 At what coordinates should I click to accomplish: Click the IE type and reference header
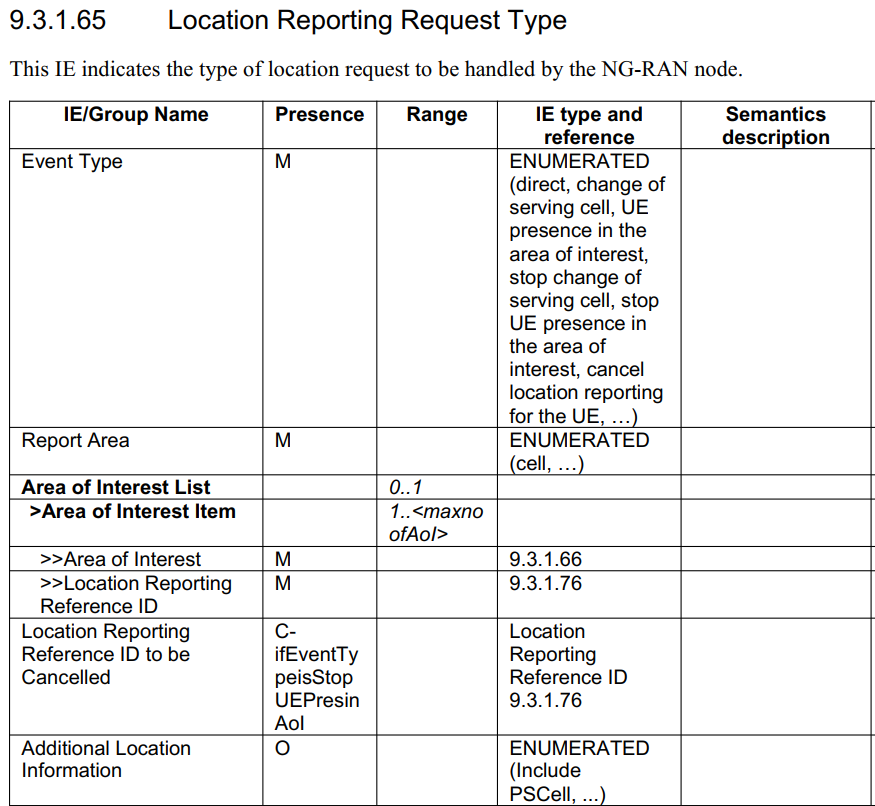(x=588, y=124)
